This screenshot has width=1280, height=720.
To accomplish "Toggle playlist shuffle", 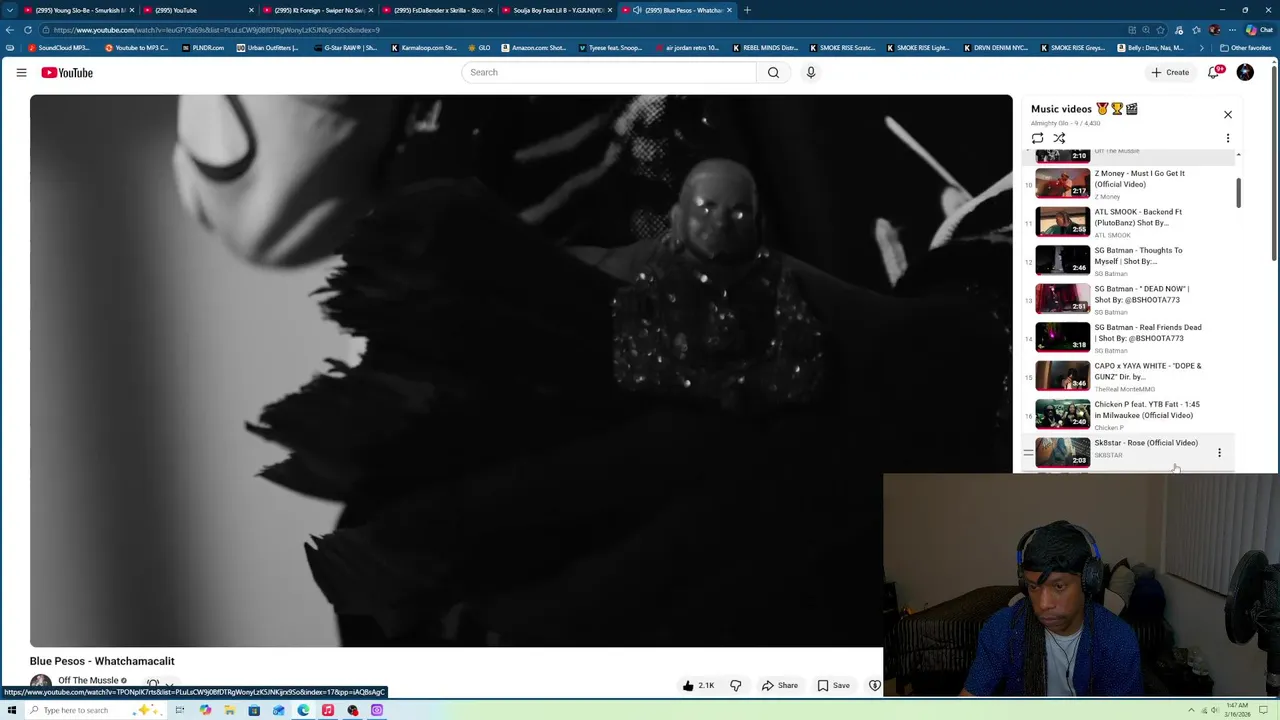I will click(1059, 138).
